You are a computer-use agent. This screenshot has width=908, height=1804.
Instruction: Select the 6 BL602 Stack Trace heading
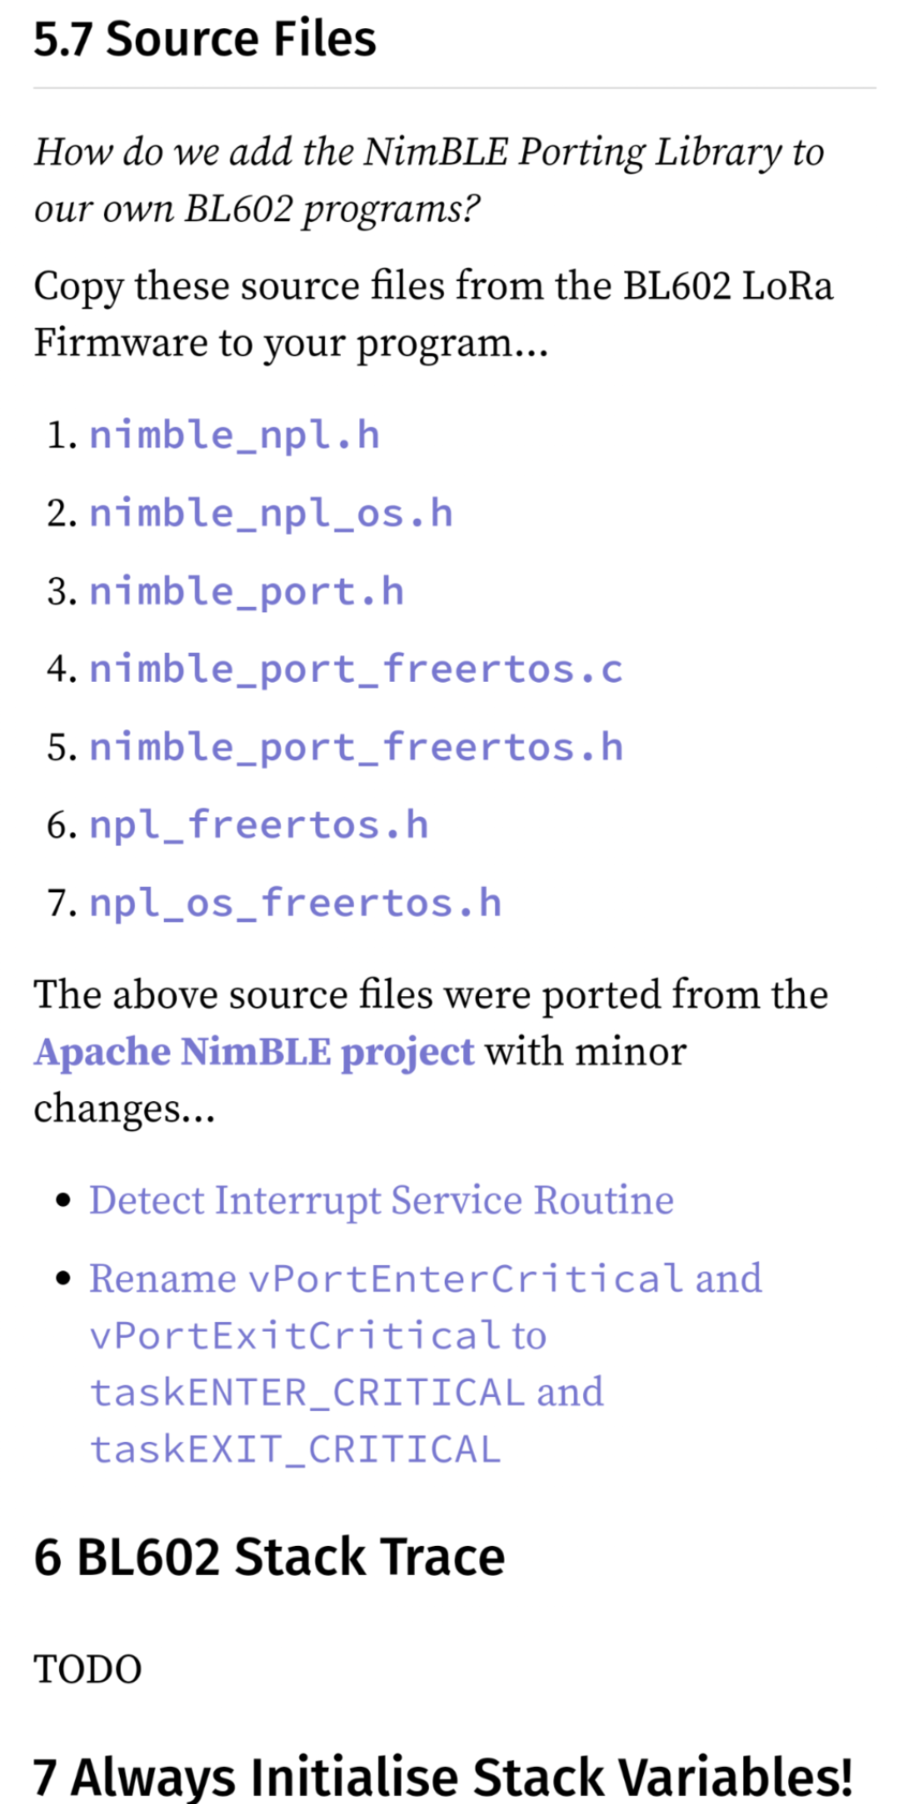(269, 1557)
